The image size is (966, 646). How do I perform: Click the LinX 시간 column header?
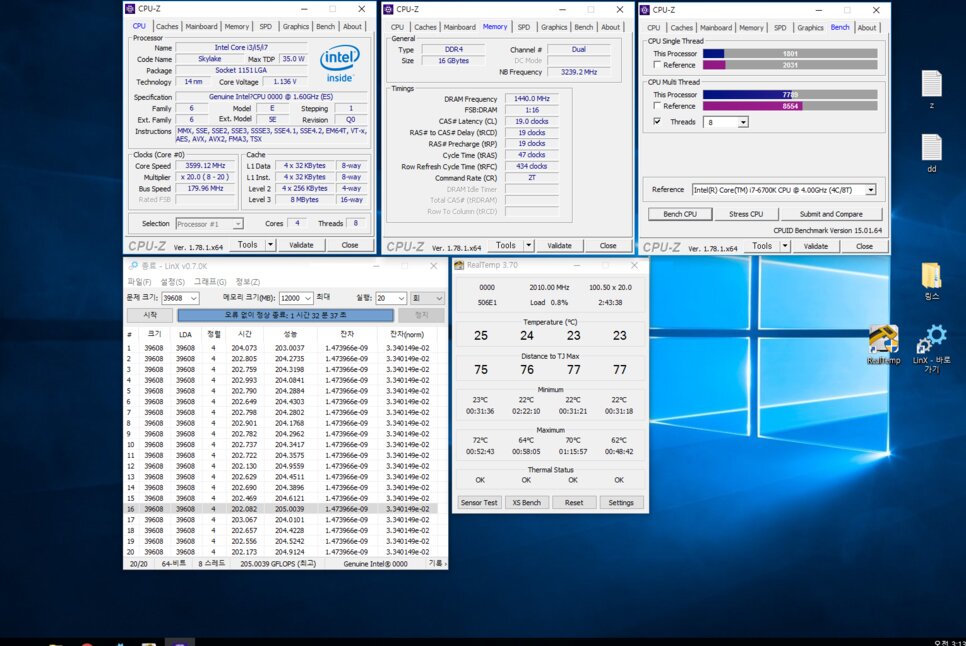tap(245, 334)
